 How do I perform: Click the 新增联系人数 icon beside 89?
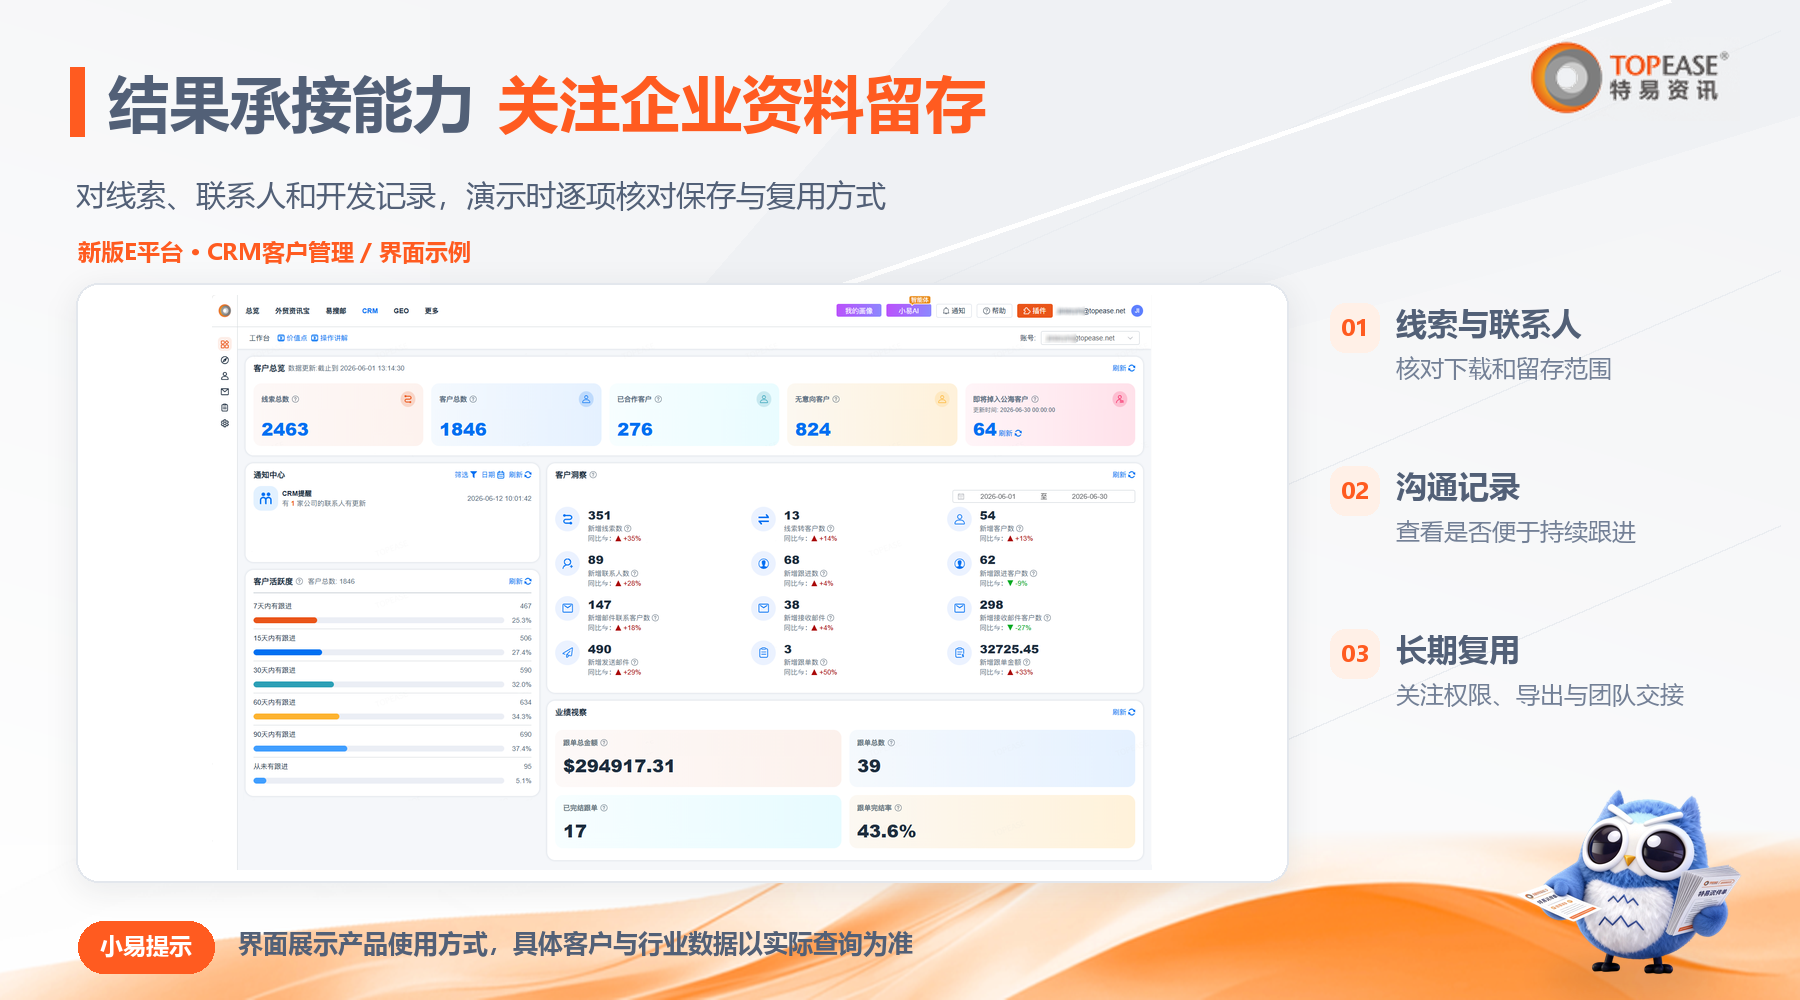click(x=568, y=564)
